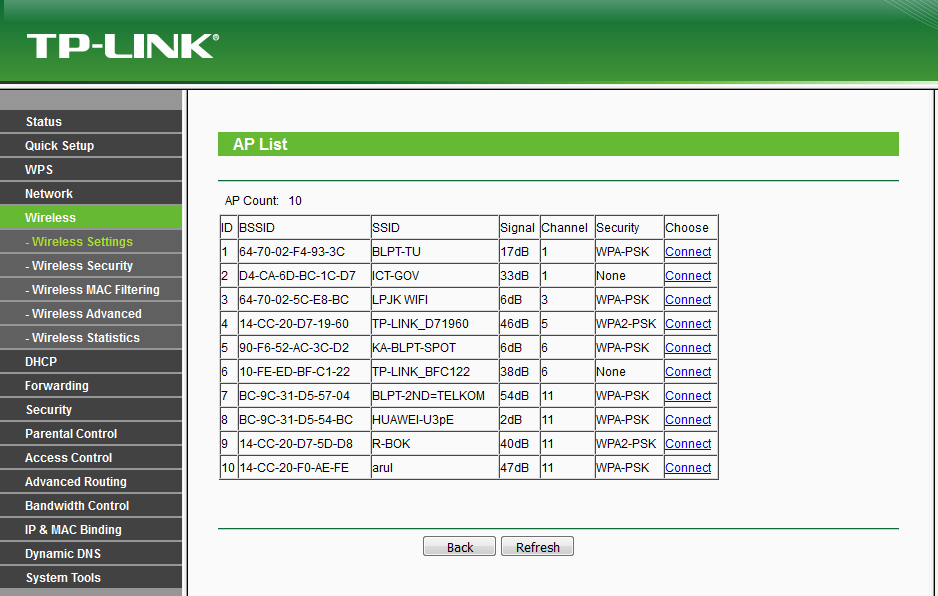
Task: Open Wireless Settings submenu
Action: pos(91,241)
